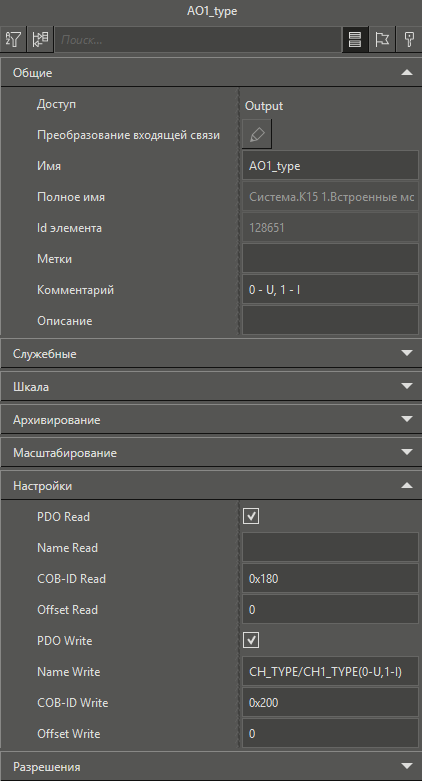Edit the Offset Read value
The width and height of the screenshot is (422, 781).
point(330,609)
